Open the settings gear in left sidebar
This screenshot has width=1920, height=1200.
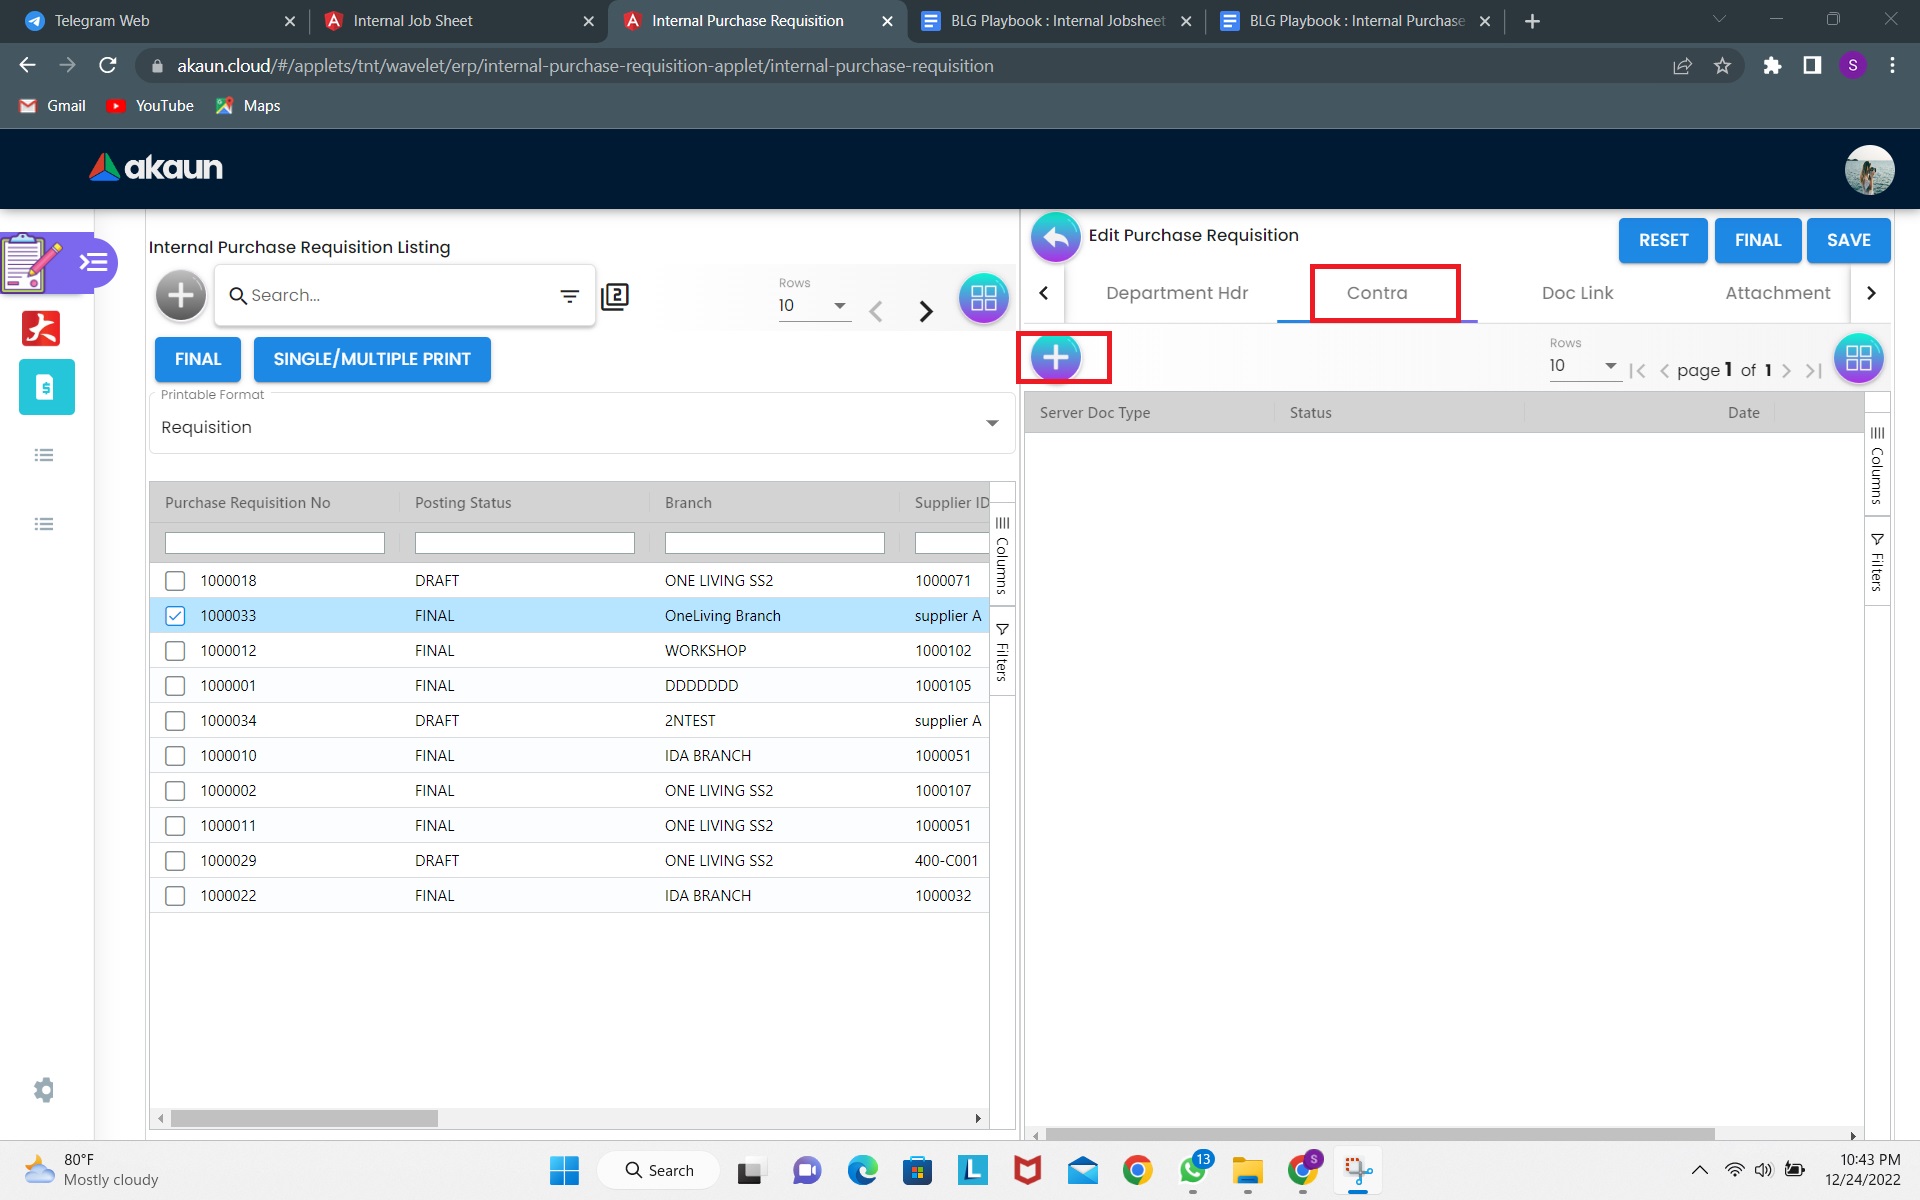(x=44, y=1089)
